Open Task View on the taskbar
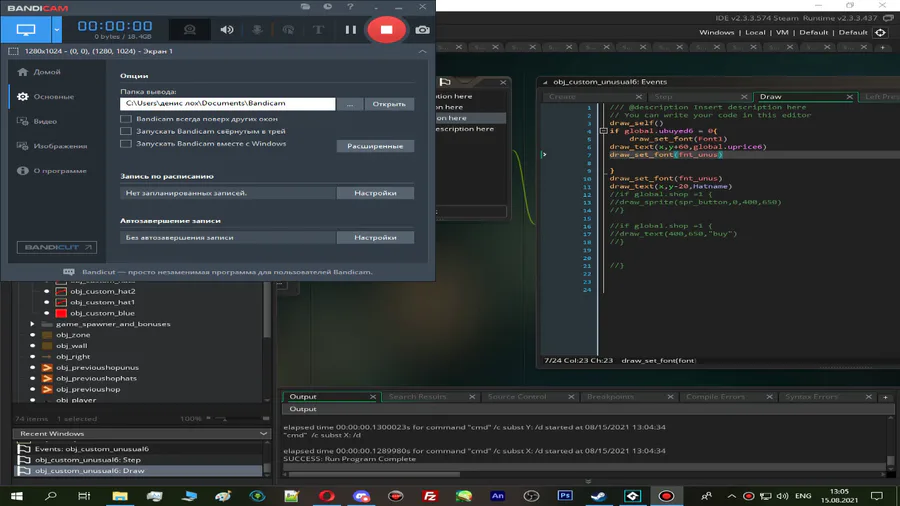The height and width of the screenshot is (506, 900). [84, 496]
